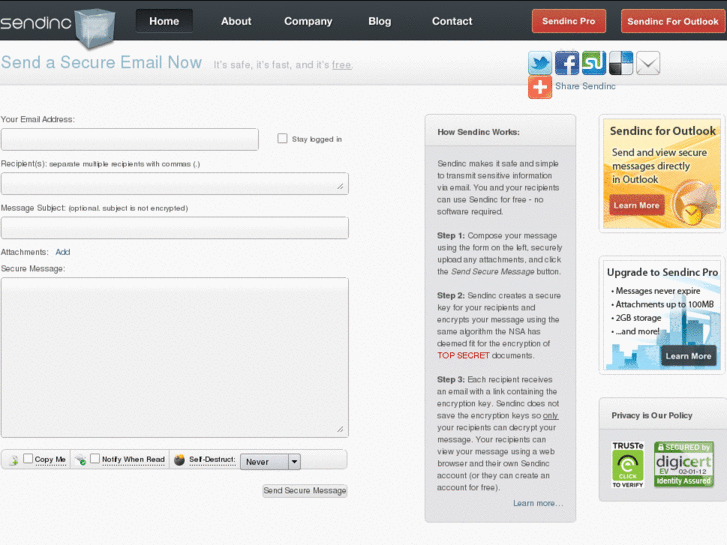Viewport: 727px width, 545px height.
Task: Click the Sendinc For Outlook button
Action: point(673,21)
